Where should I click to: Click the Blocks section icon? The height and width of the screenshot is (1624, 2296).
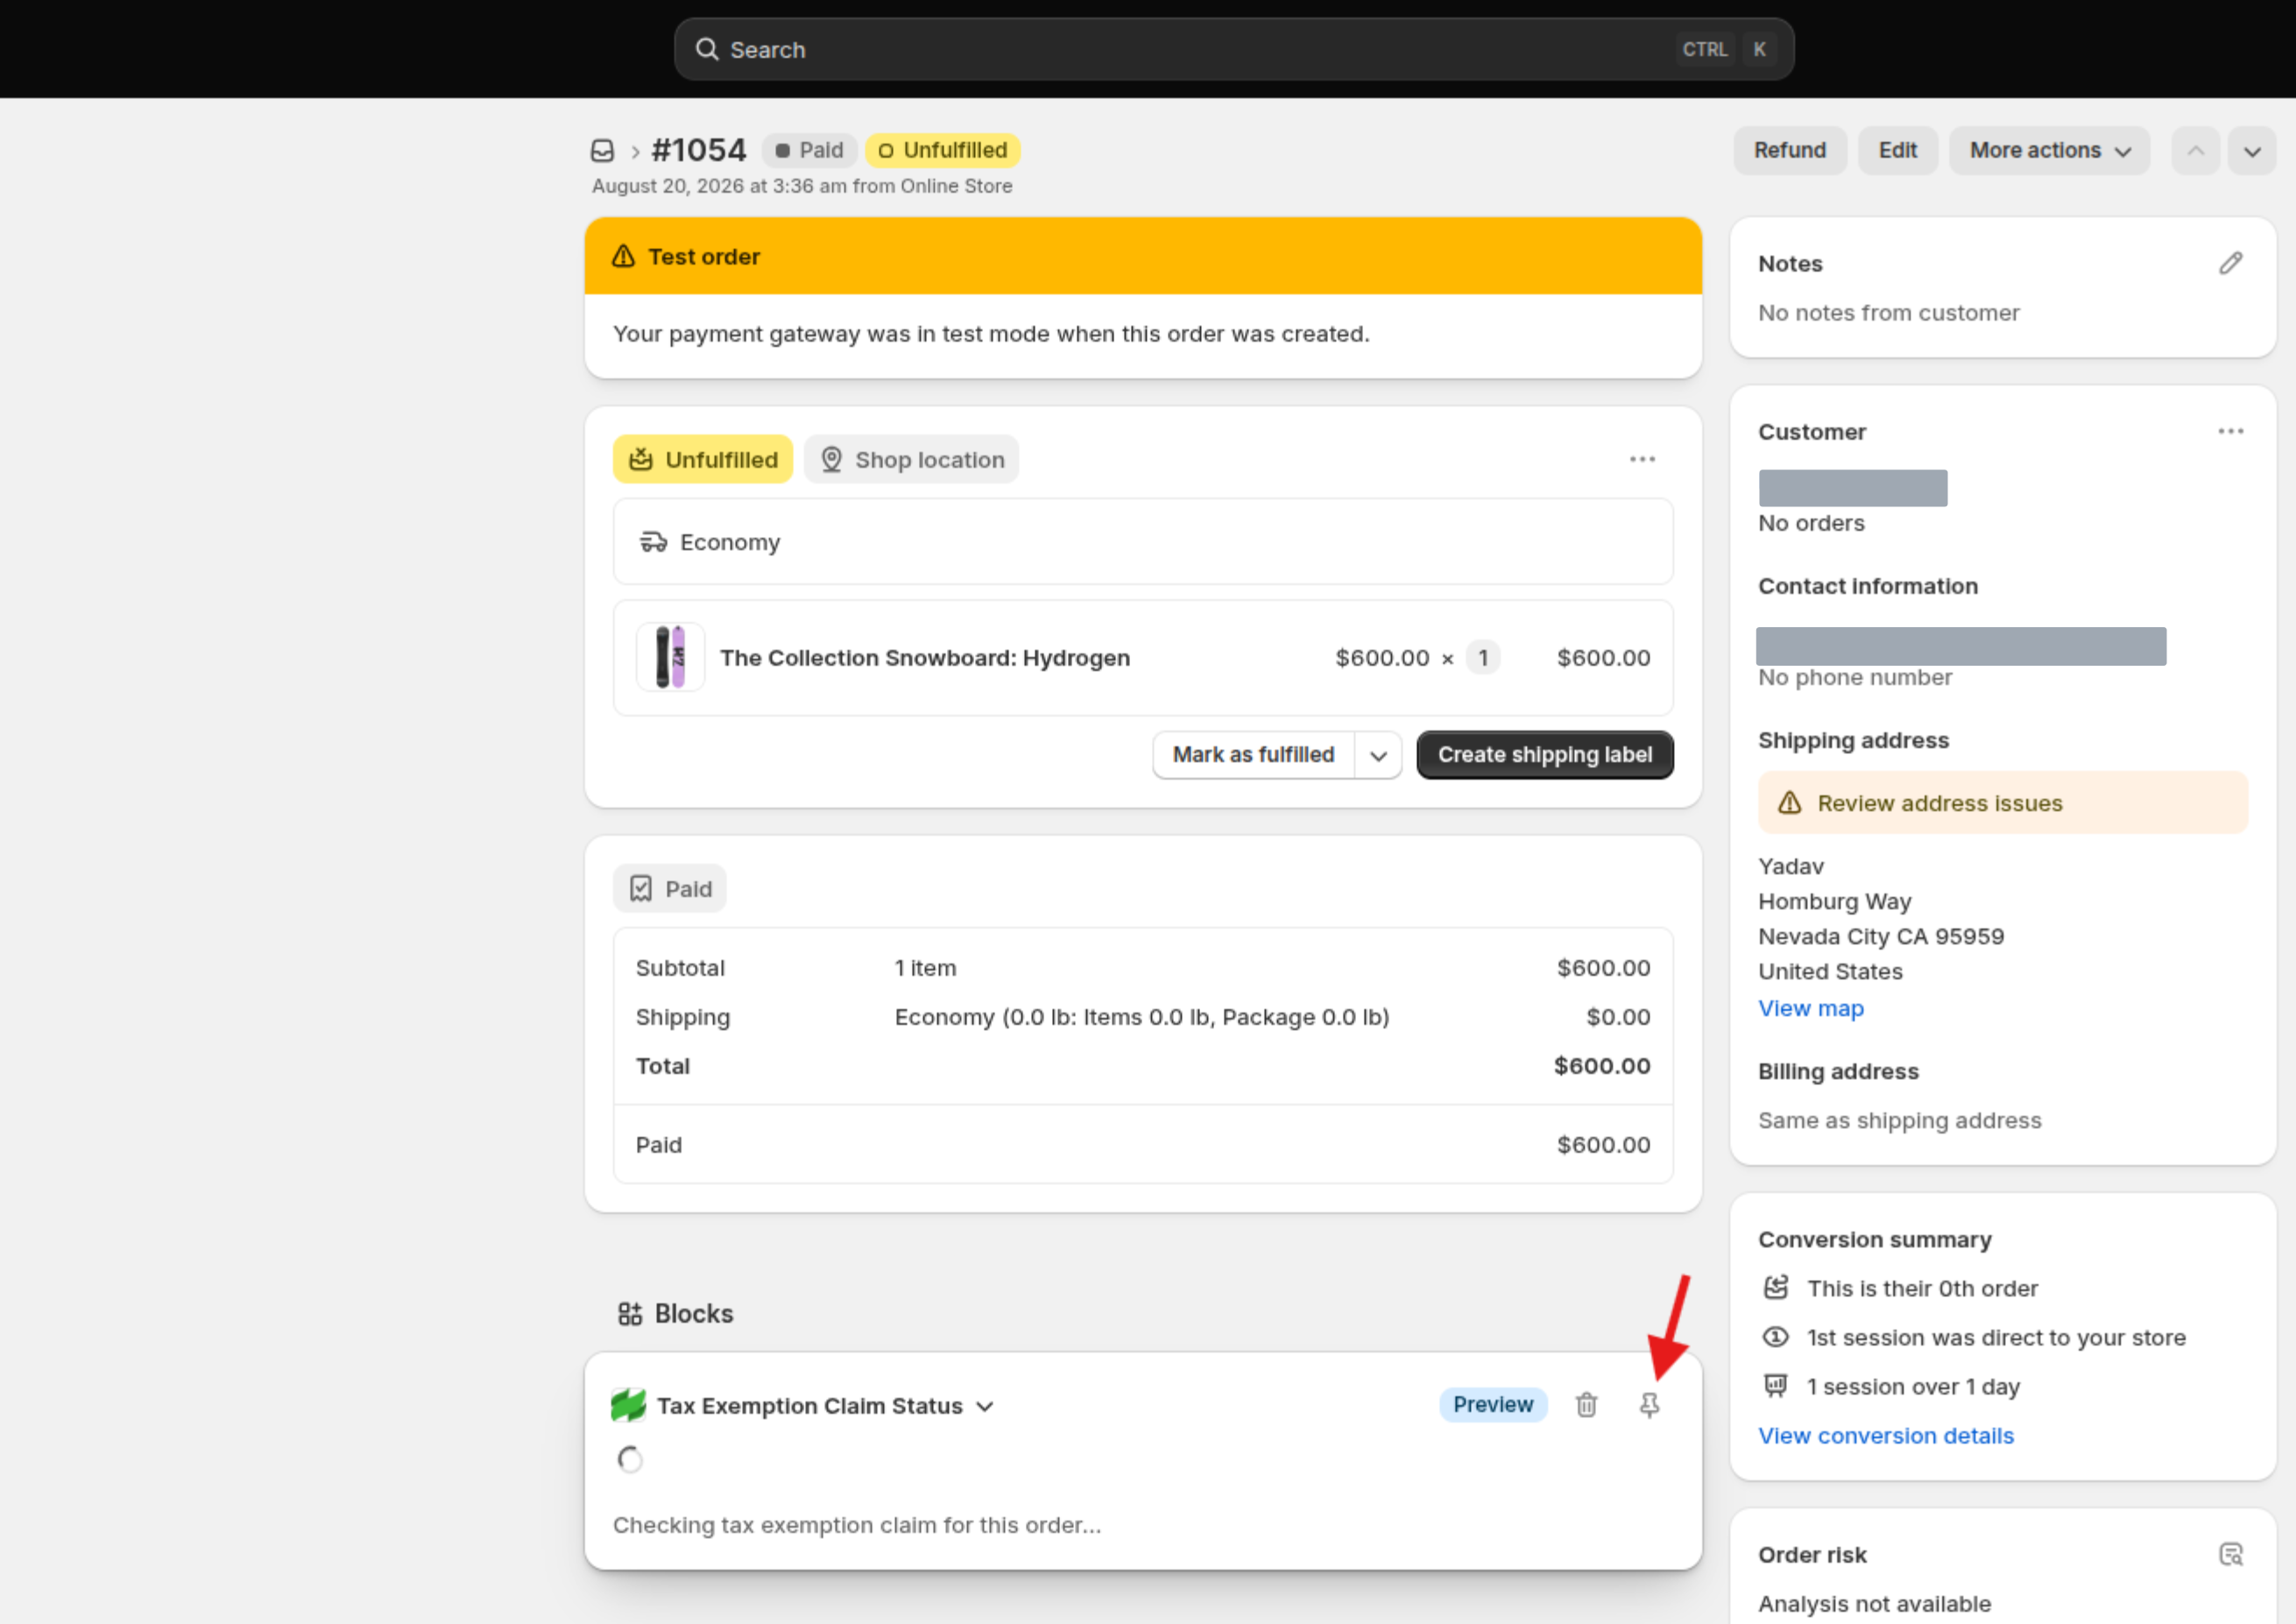point(630,1313)
